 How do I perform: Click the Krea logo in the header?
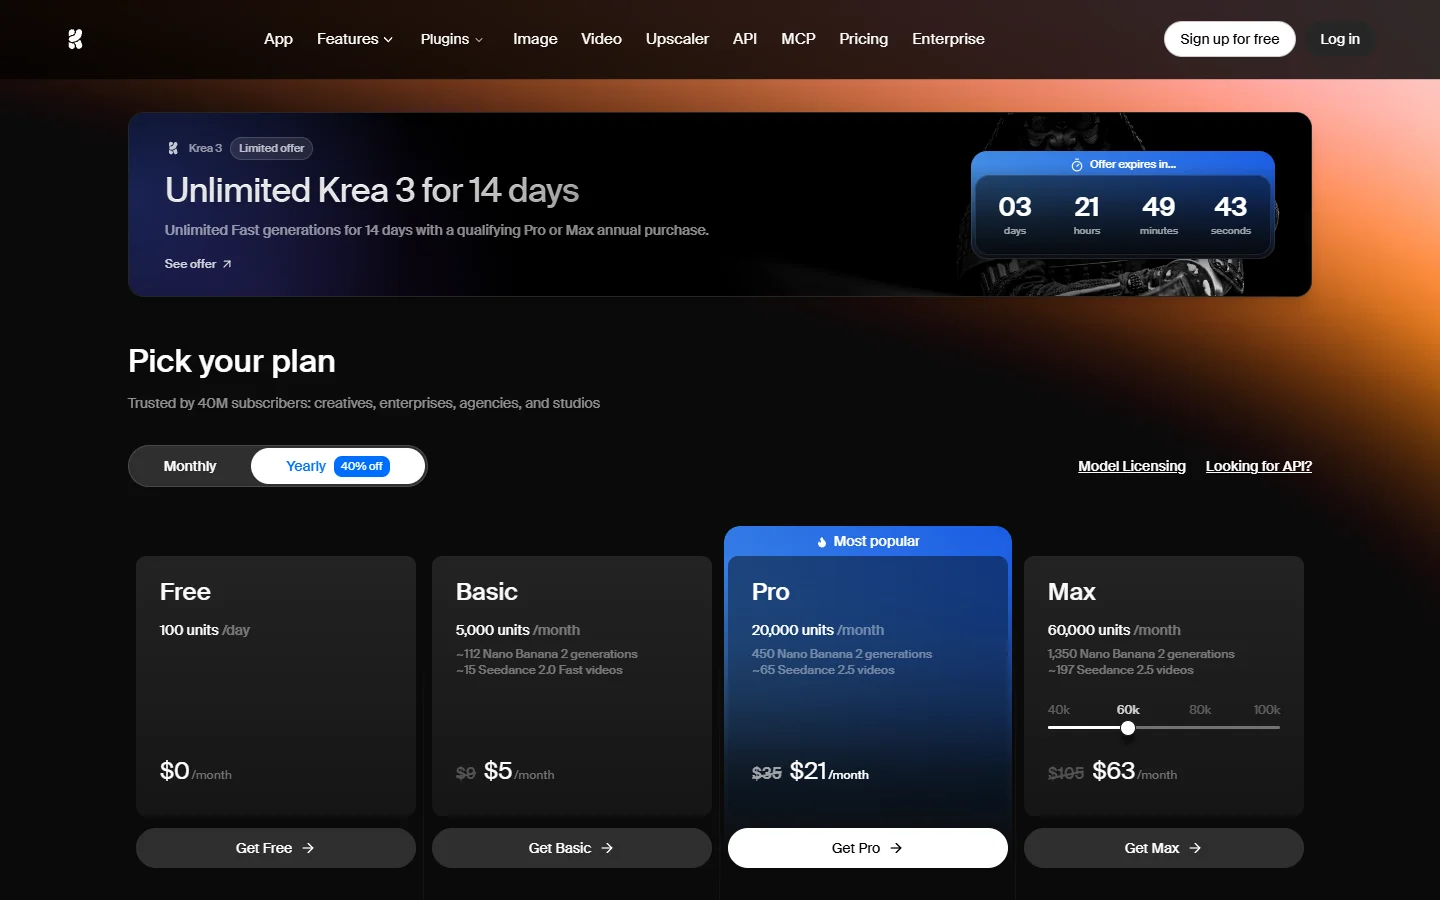(75, 39)
